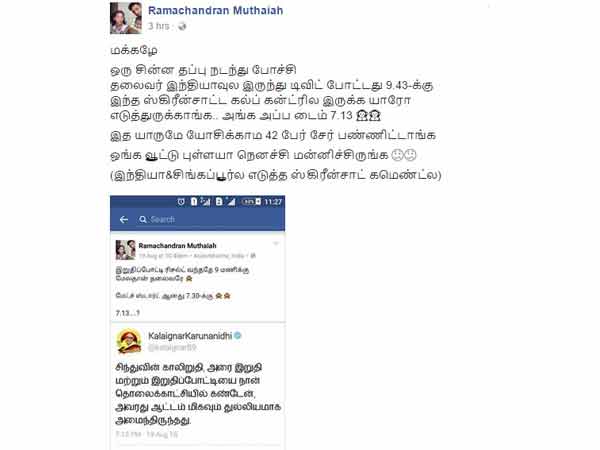Click the embedded post's date and location line
600x450 pixels.
197,255
